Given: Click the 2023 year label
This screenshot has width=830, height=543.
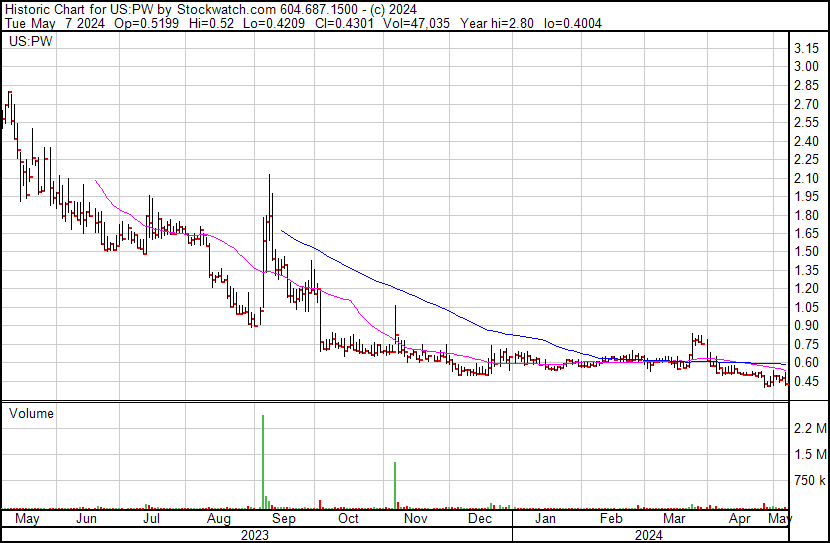Looking at the screenshot, I should tap(256, 535).
